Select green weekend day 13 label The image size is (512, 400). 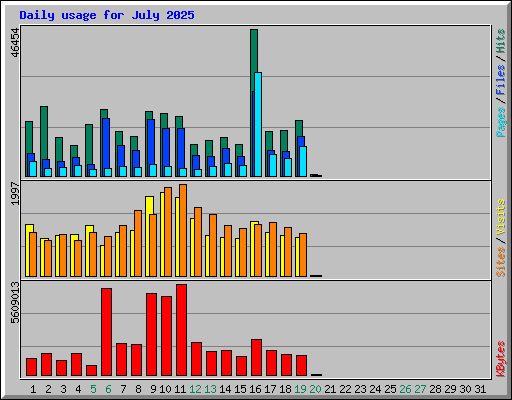coord(210,389)
